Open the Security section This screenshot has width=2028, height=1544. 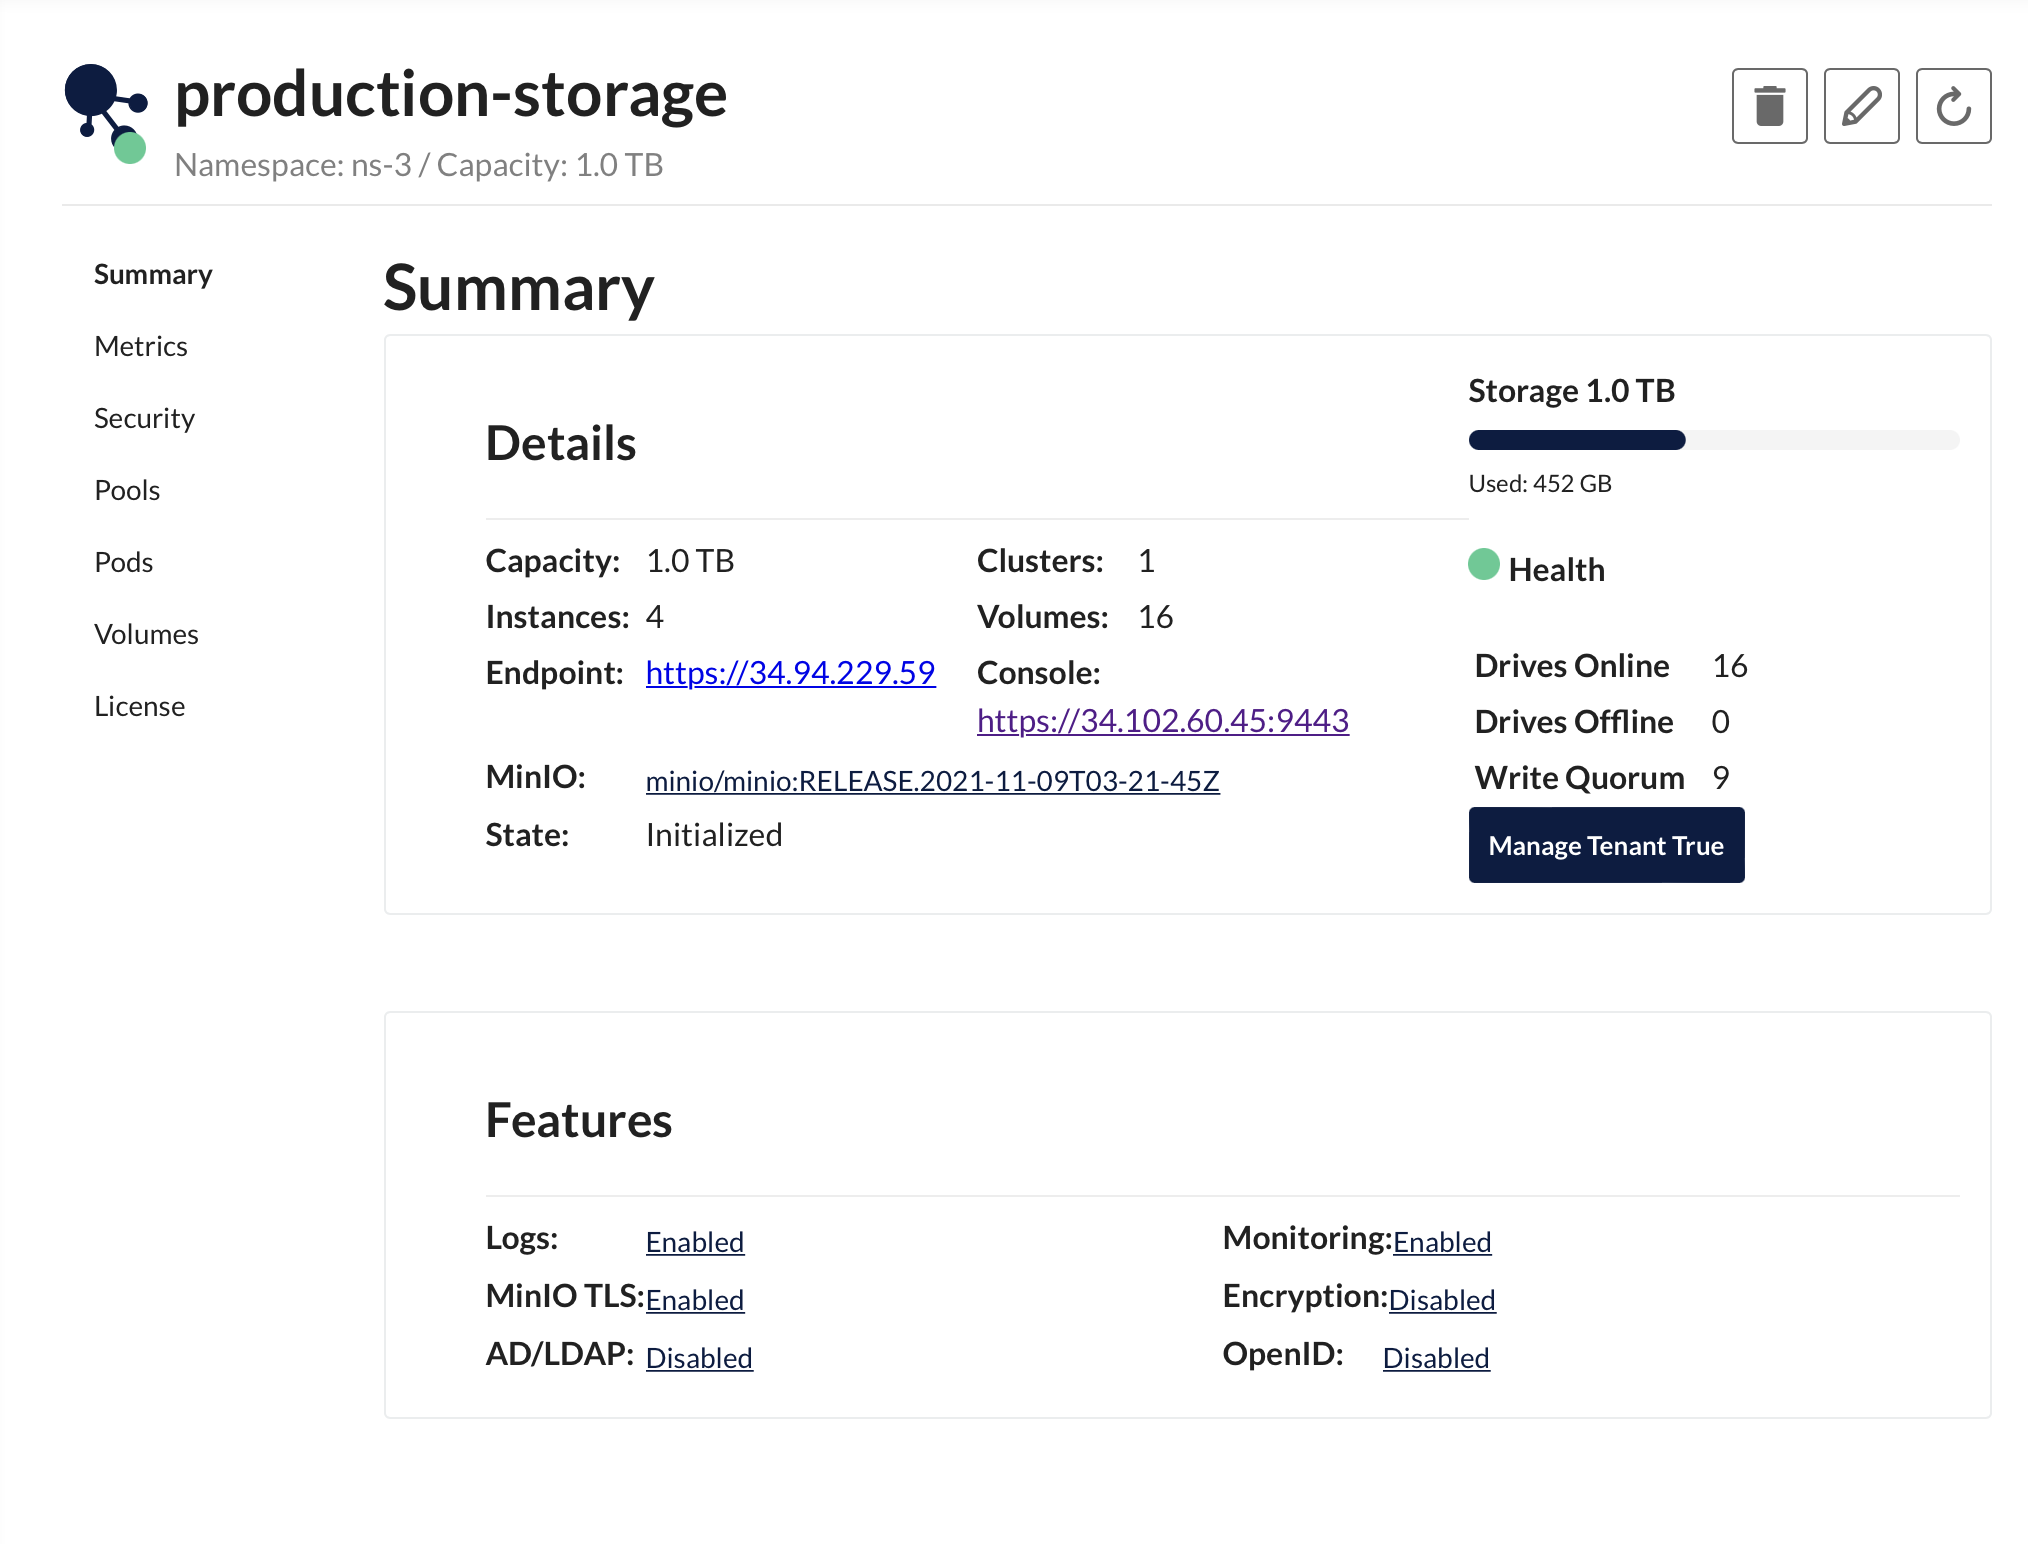click(144, 418)
